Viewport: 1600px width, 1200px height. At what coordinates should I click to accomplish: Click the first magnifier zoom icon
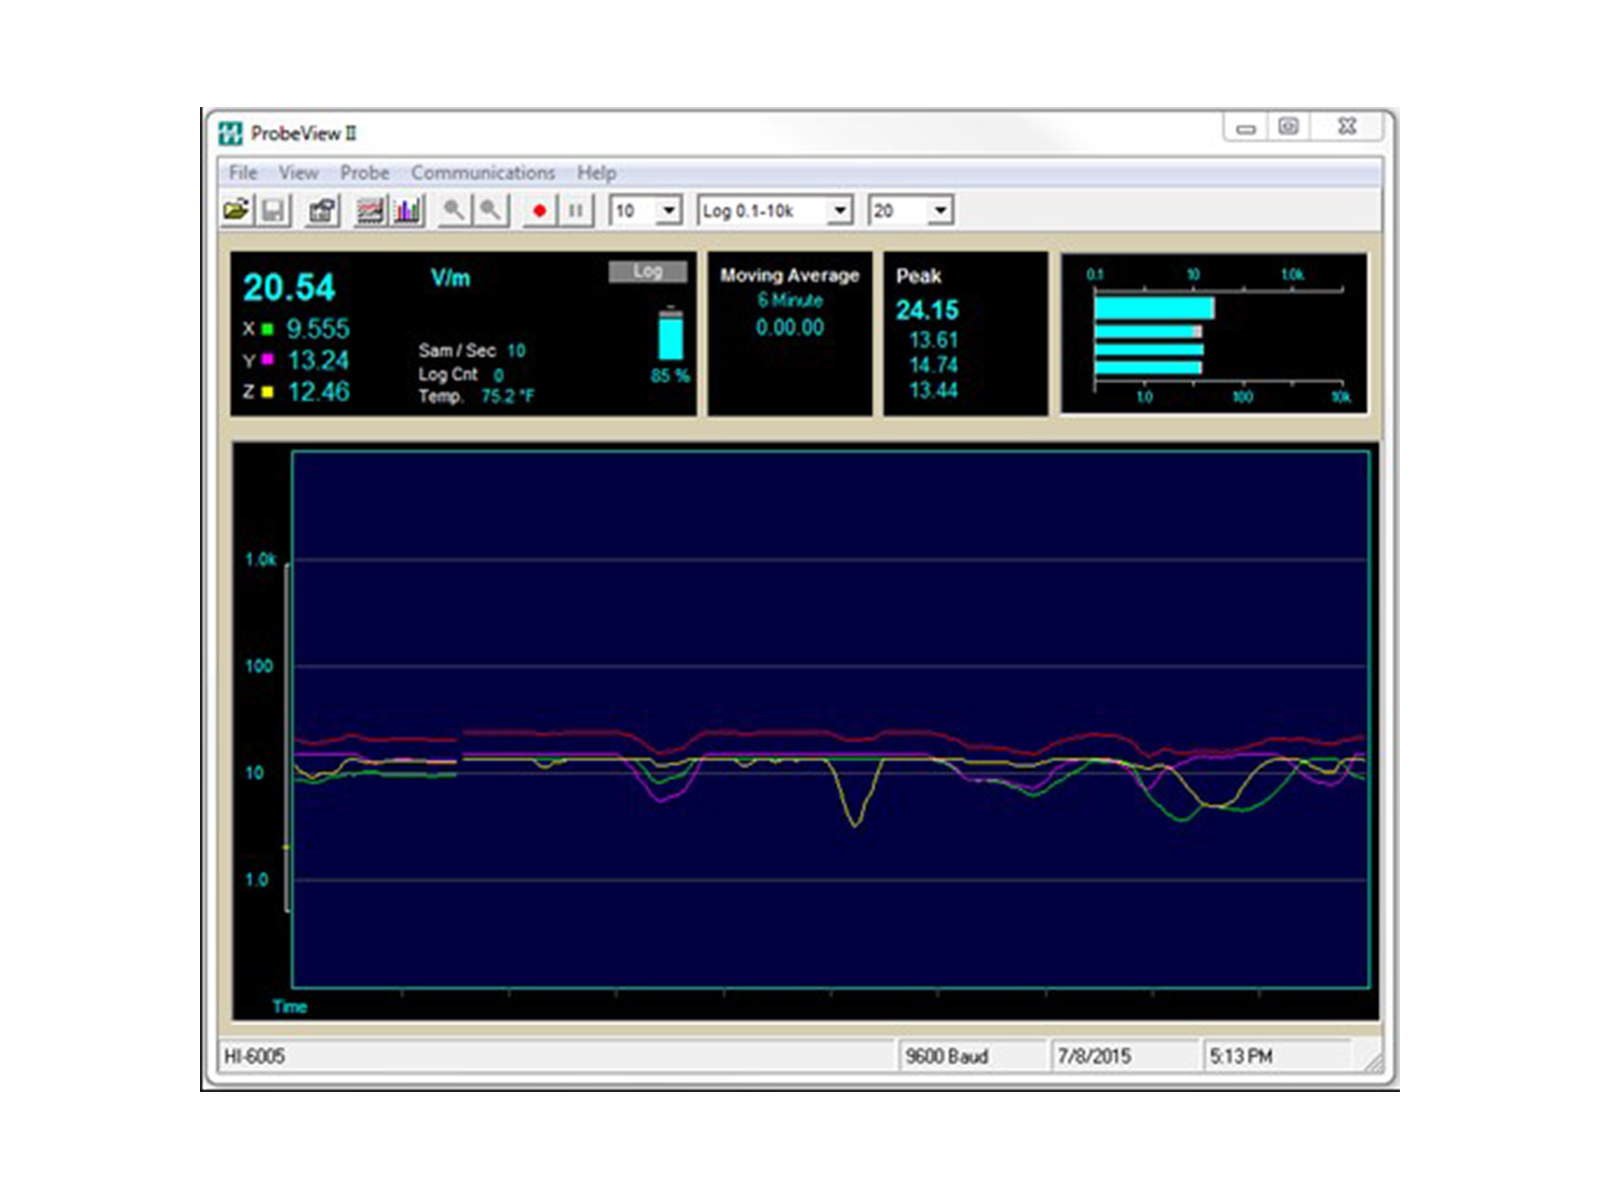pos(454,210)
